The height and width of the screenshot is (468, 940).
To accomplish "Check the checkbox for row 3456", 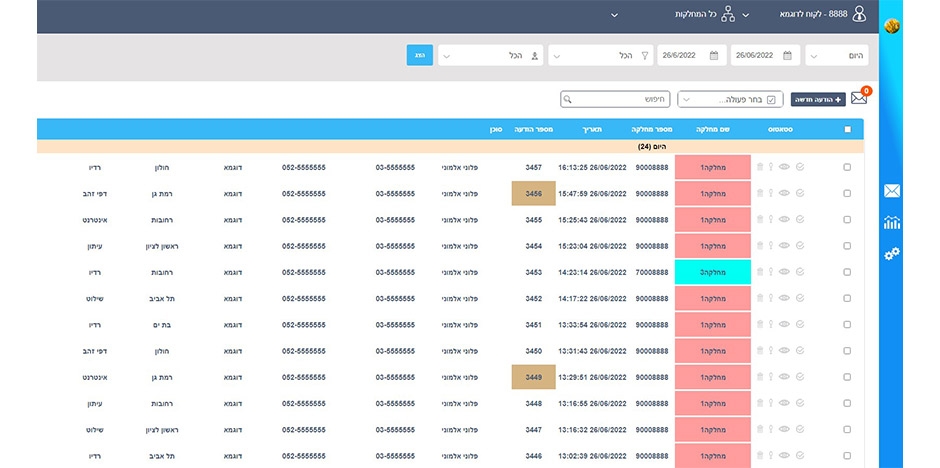I will 847,194.
